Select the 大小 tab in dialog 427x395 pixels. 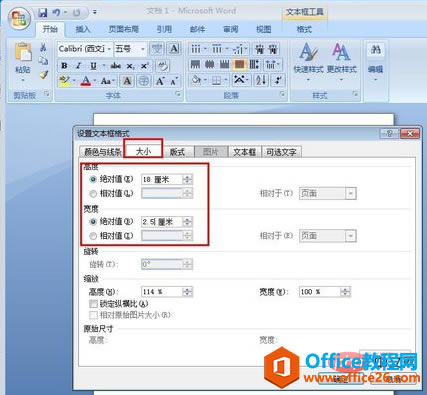click(144, 151)
